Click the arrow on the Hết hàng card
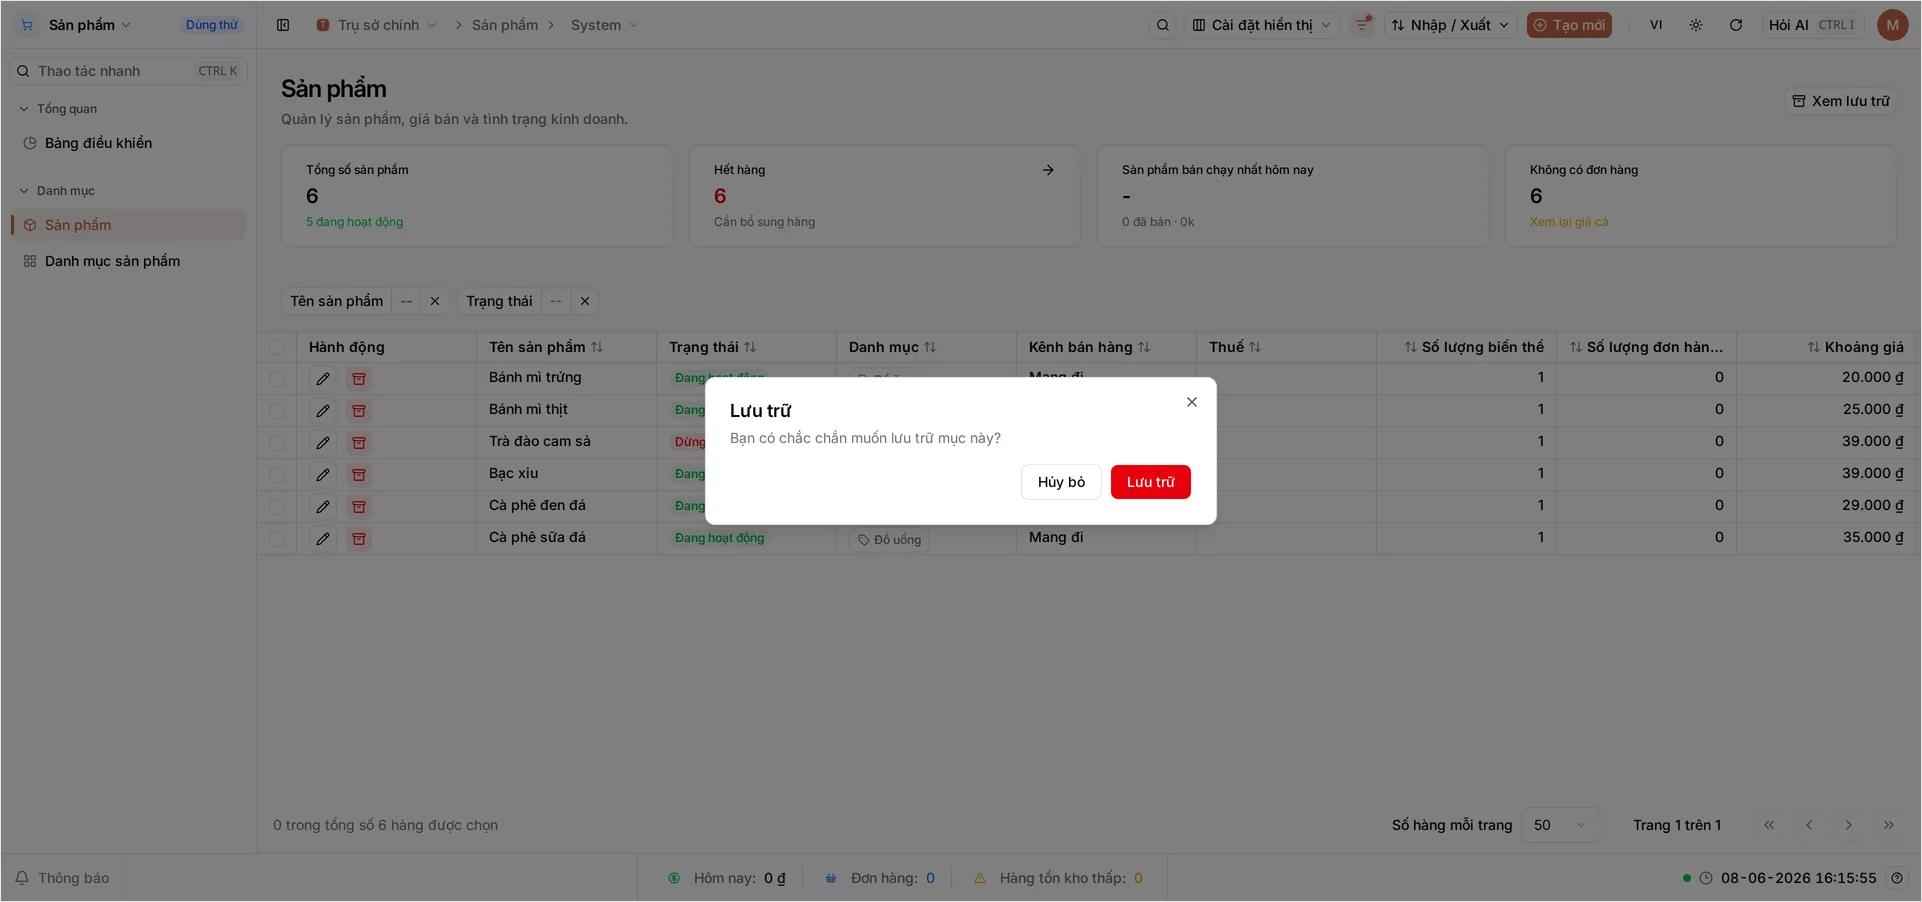The image size is (1922, 902). pos(1048,170)
